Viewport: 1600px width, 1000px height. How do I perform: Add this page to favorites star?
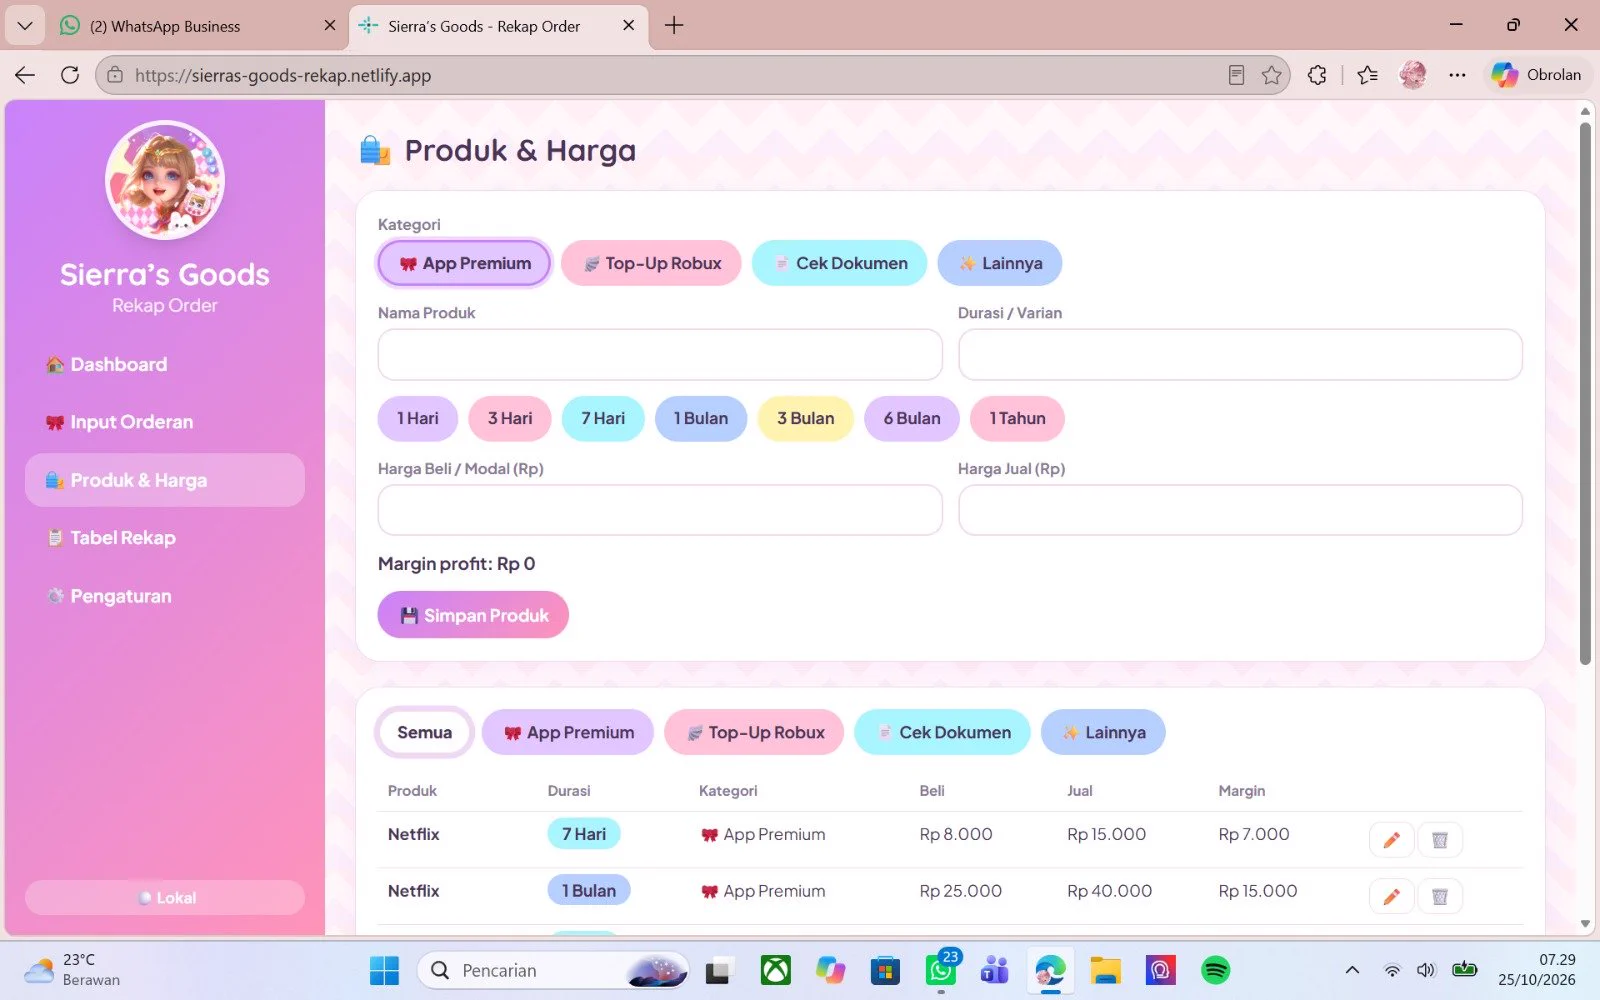pyautogui.click(x=1271, y=75)
